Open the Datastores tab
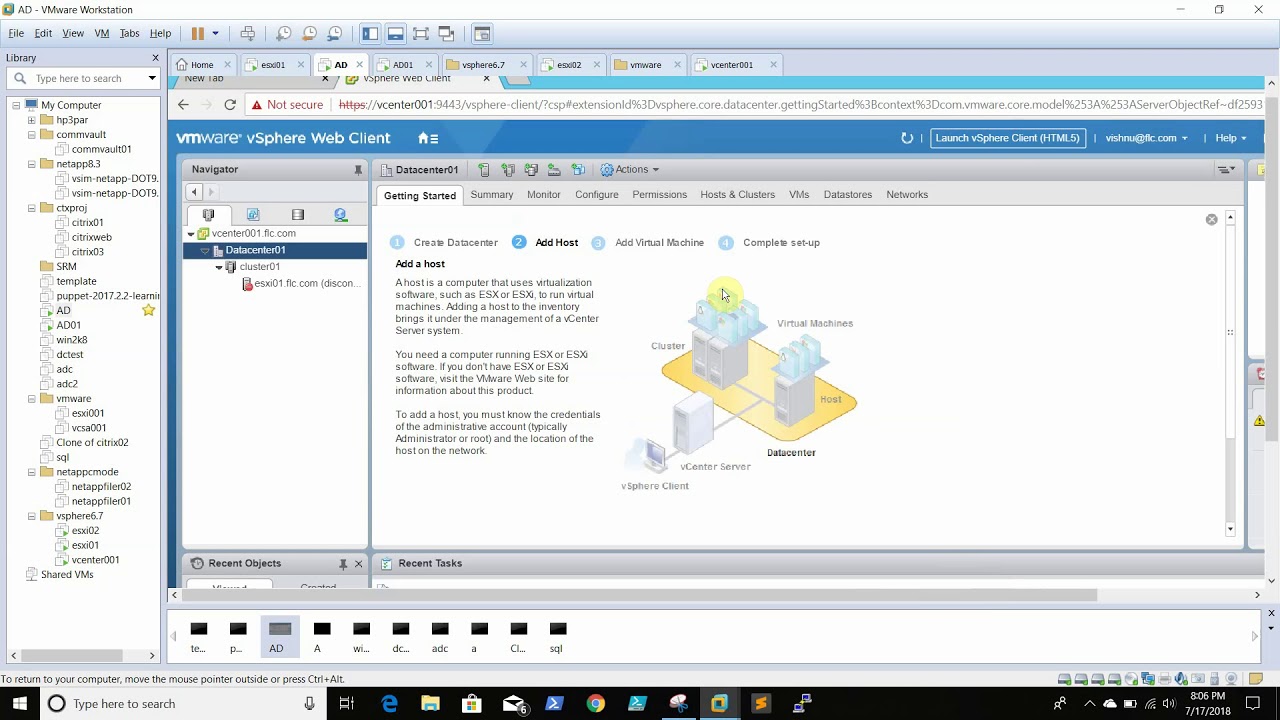Screen dimensions: 1280x720 point(848,195)
